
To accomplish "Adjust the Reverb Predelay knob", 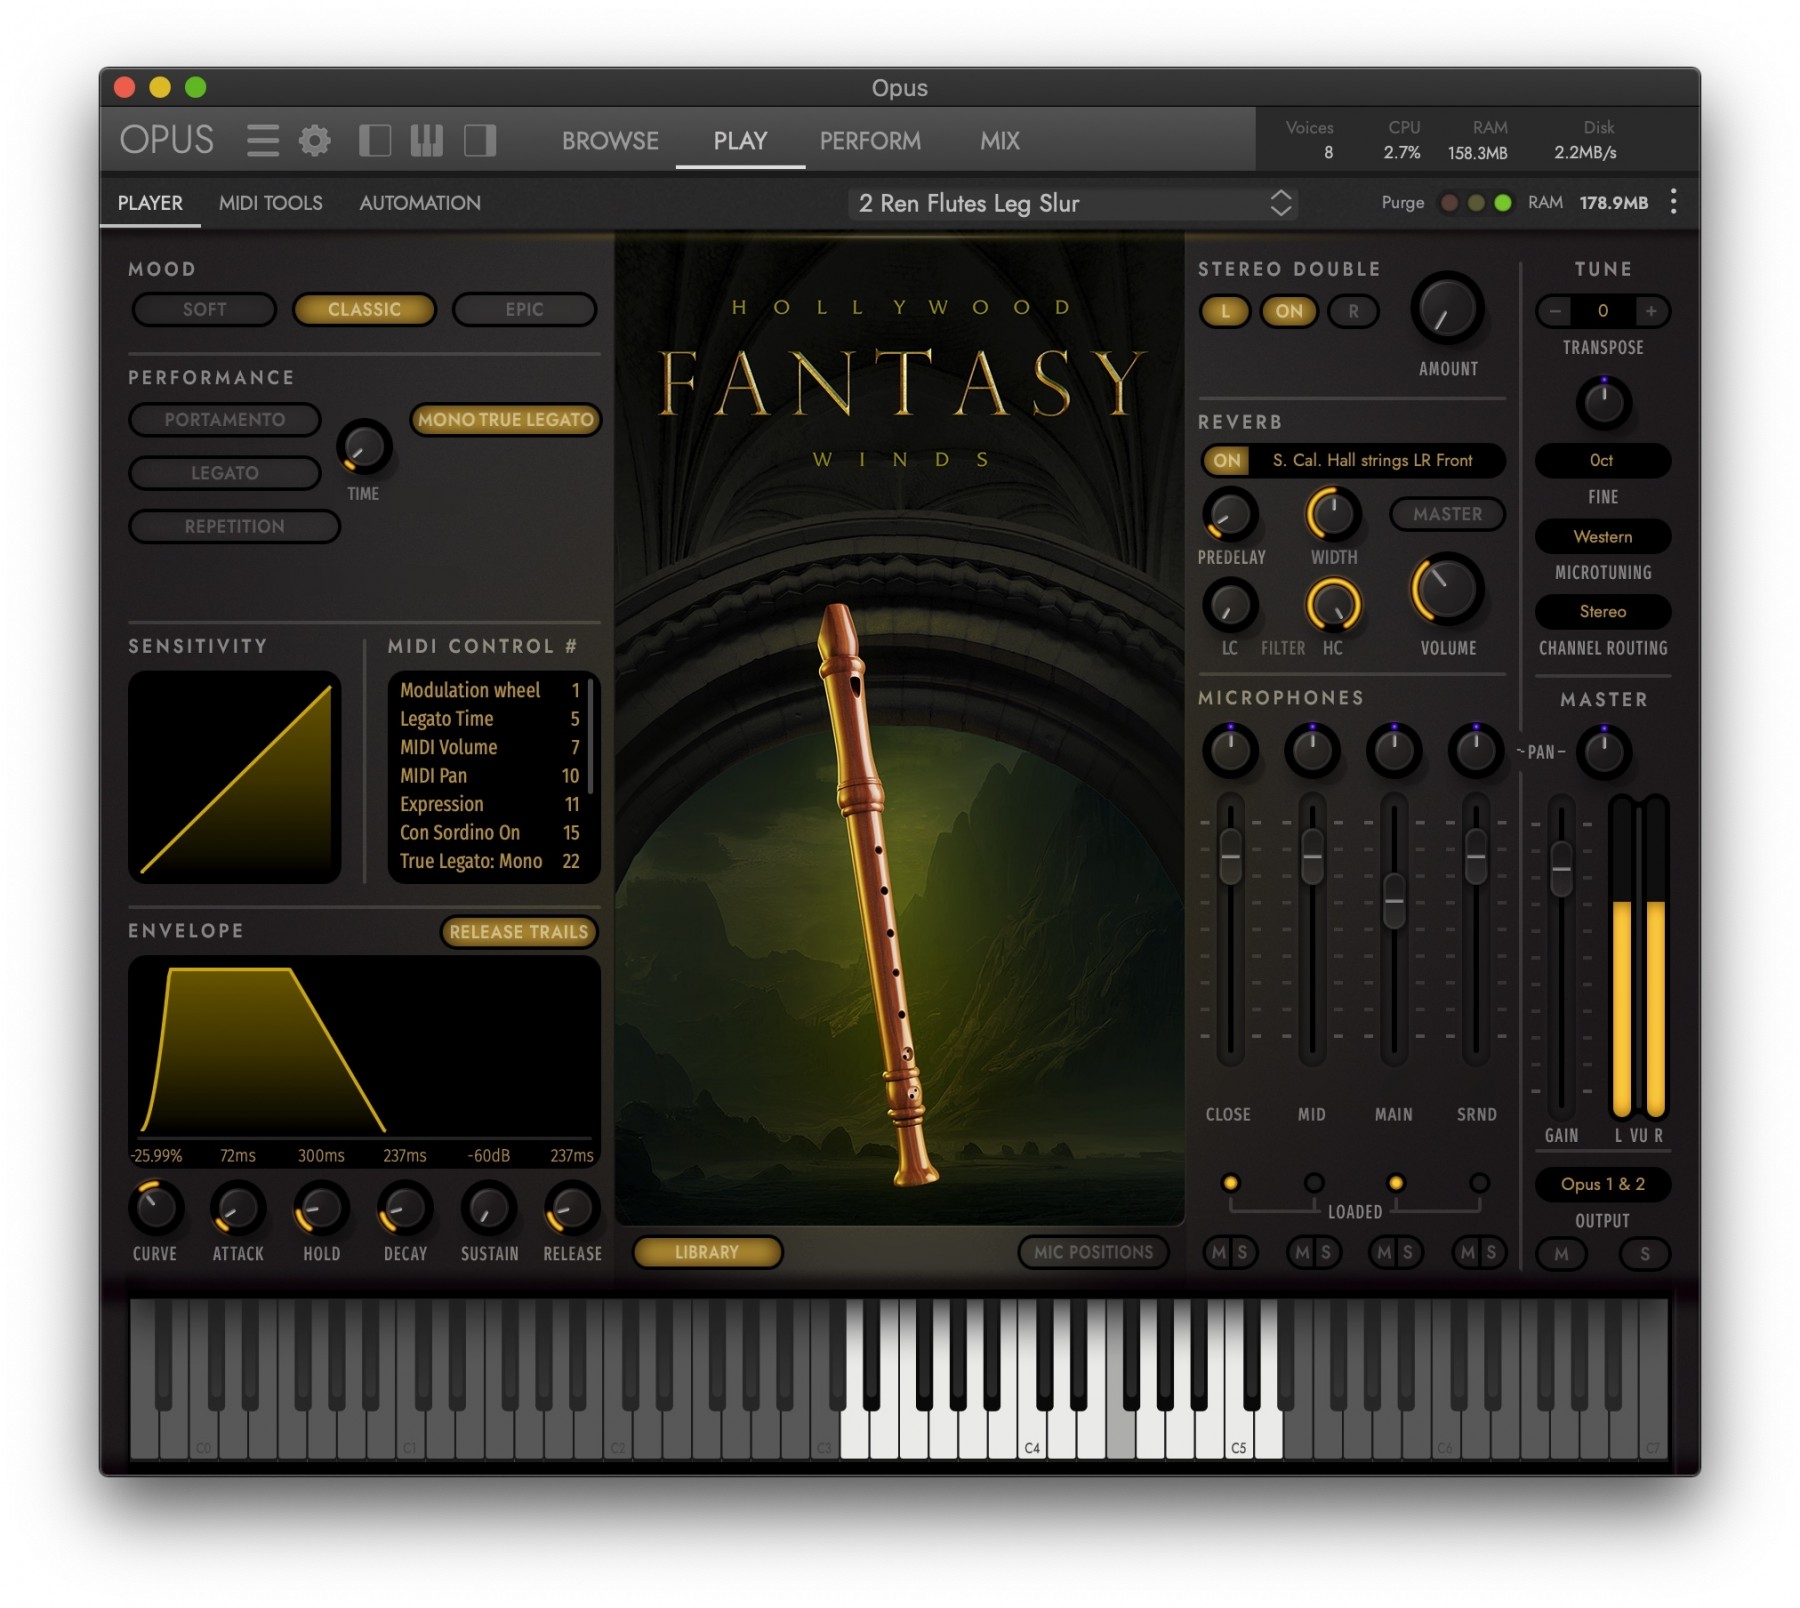I will (x=1230, y=514).
